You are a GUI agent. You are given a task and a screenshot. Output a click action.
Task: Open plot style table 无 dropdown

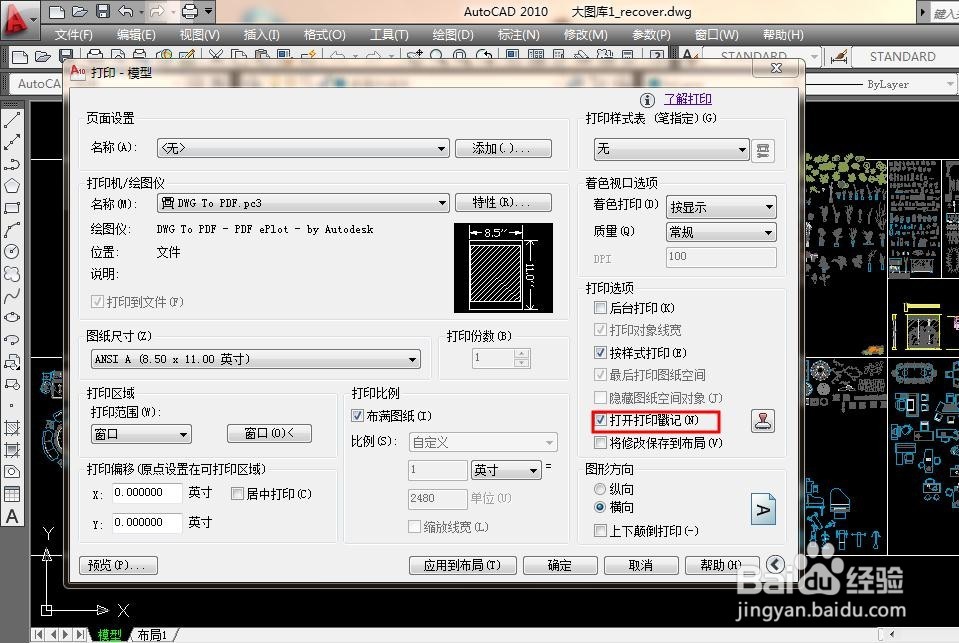[x=672, y=149]
